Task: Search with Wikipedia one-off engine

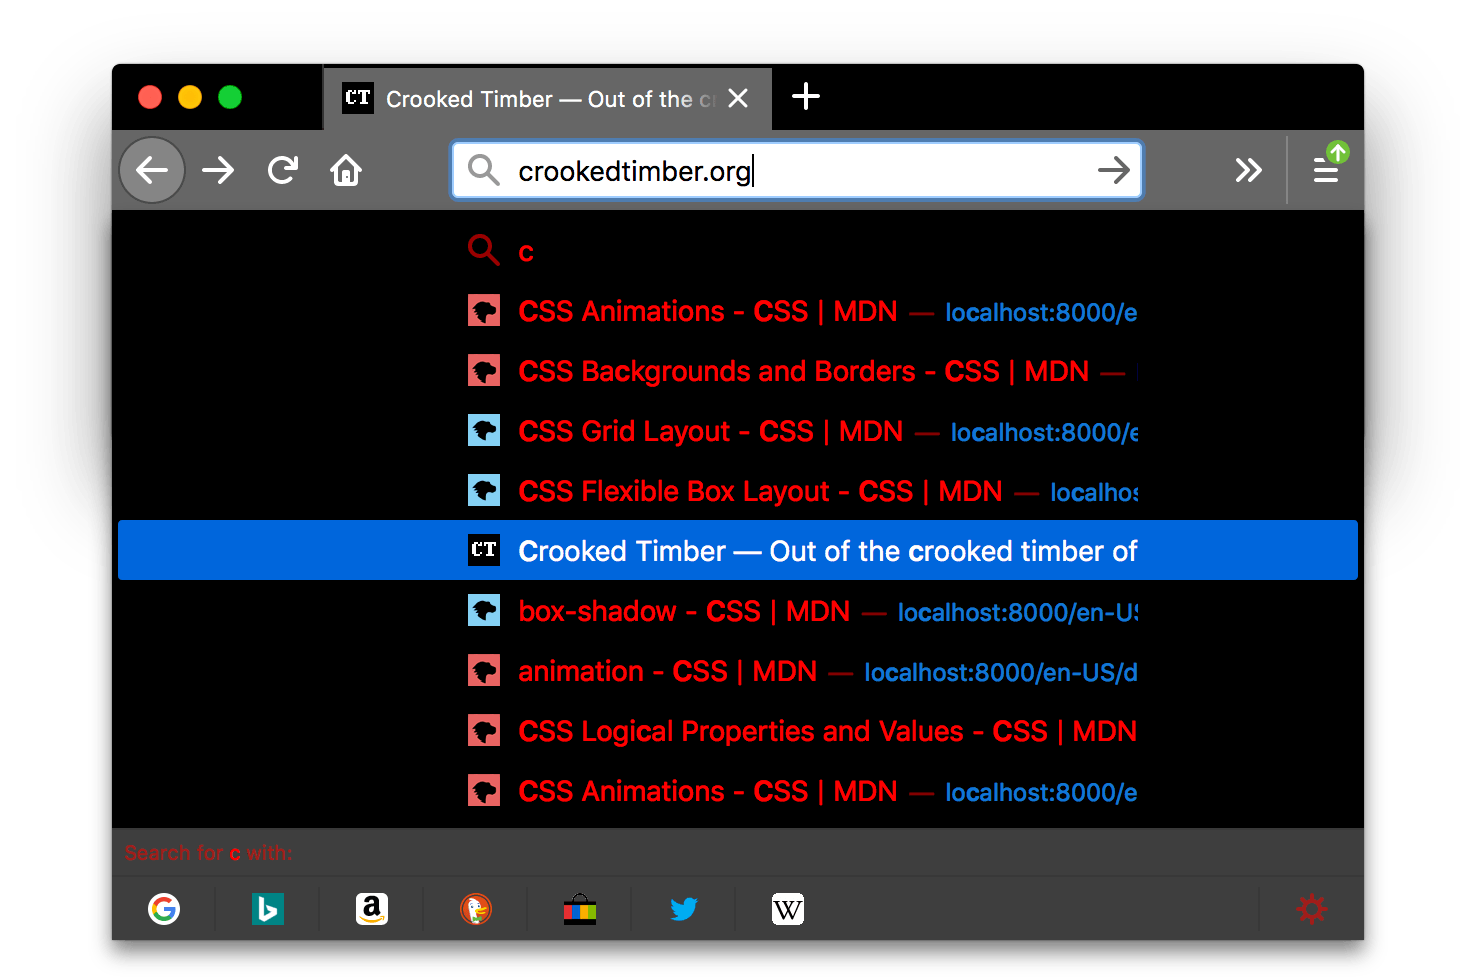Action: coord(788,909)
